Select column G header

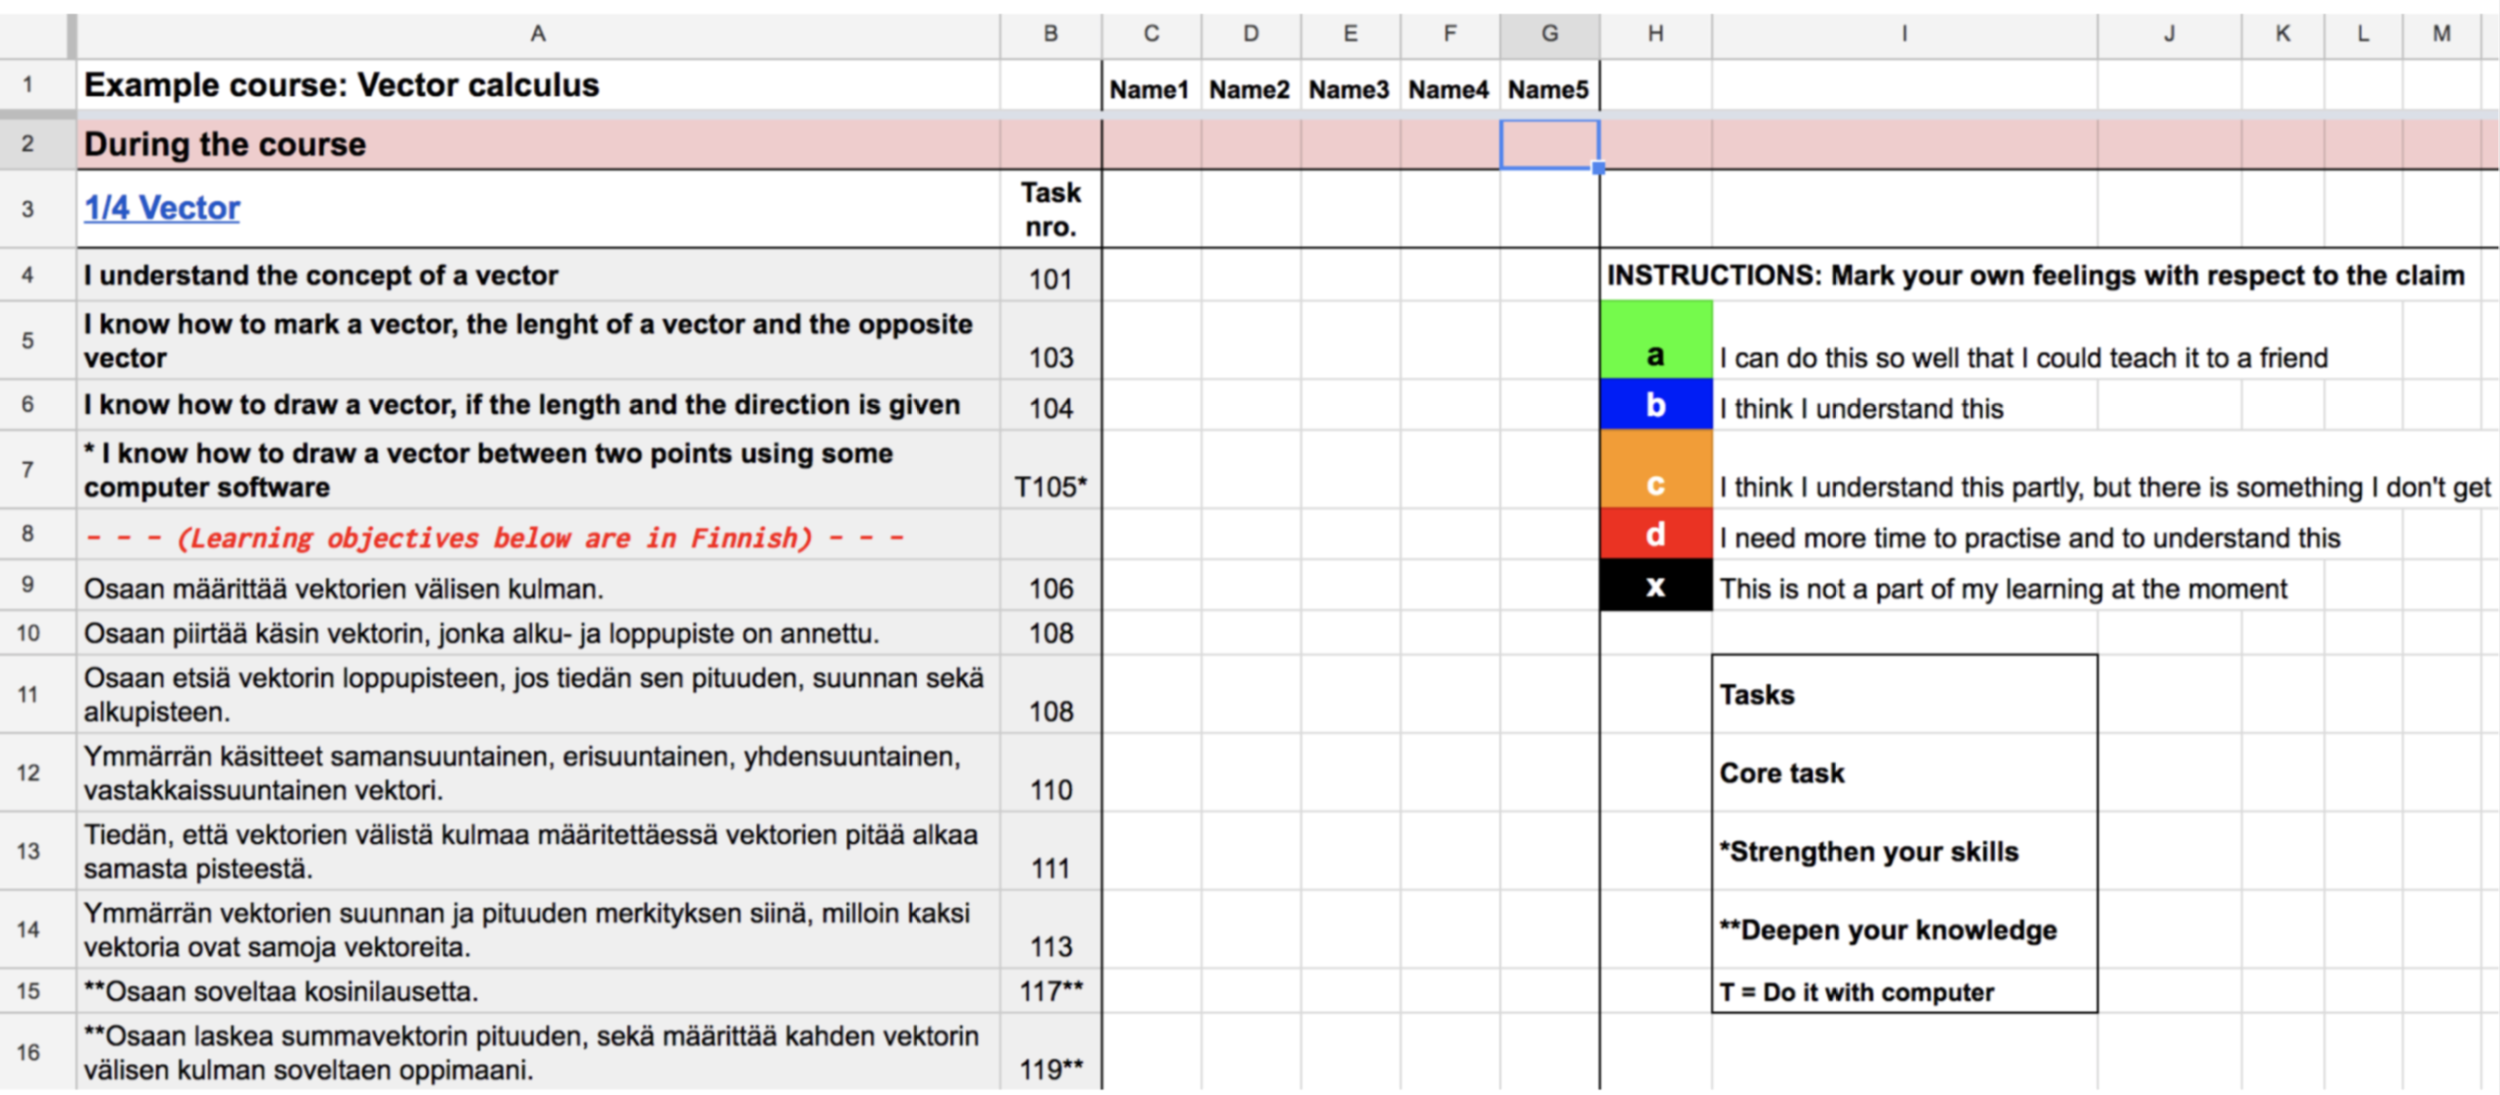click(1549, 34)
